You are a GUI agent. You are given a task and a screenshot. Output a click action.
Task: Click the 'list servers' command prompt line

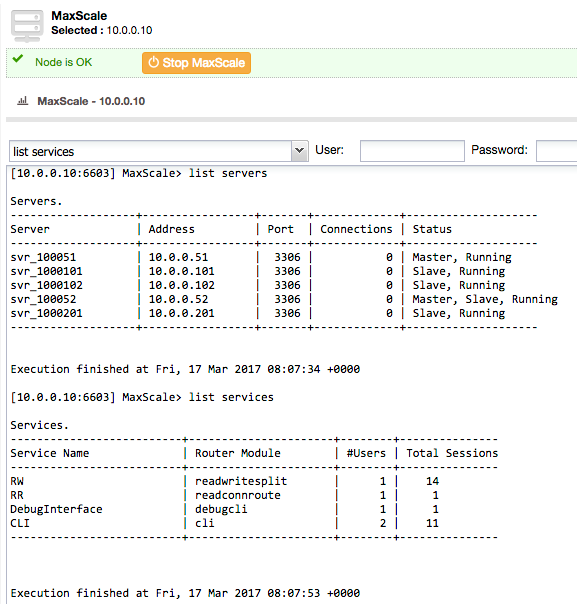[x=139, y=173]
